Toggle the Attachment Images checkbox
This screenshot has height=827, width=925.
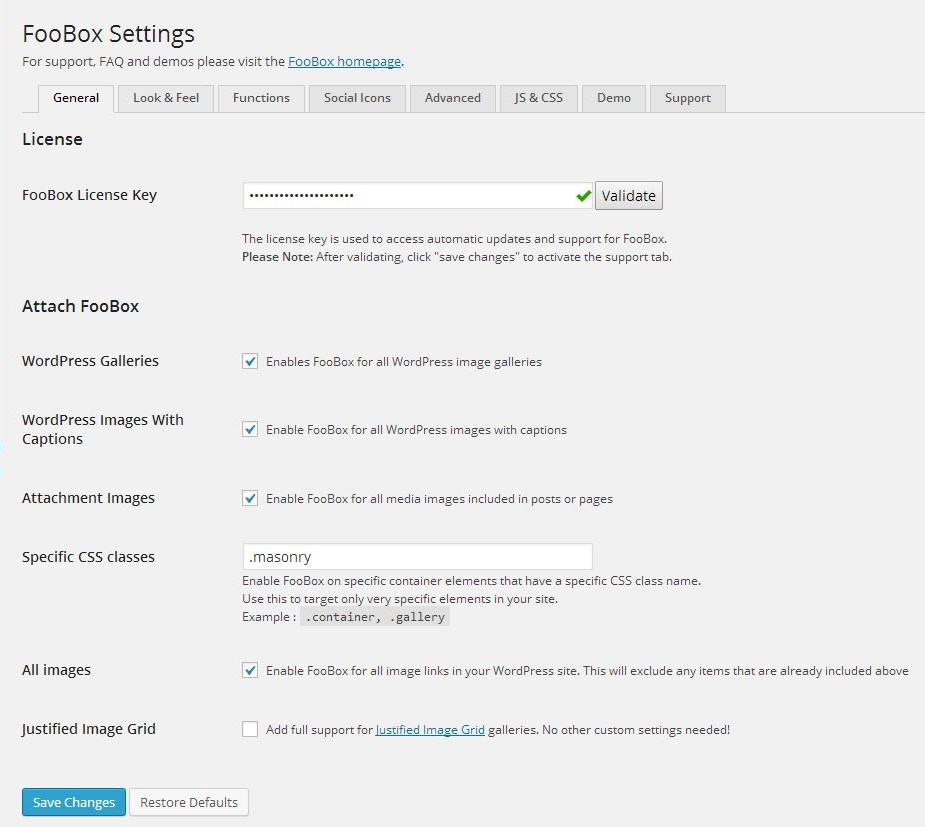click(250, 498)
